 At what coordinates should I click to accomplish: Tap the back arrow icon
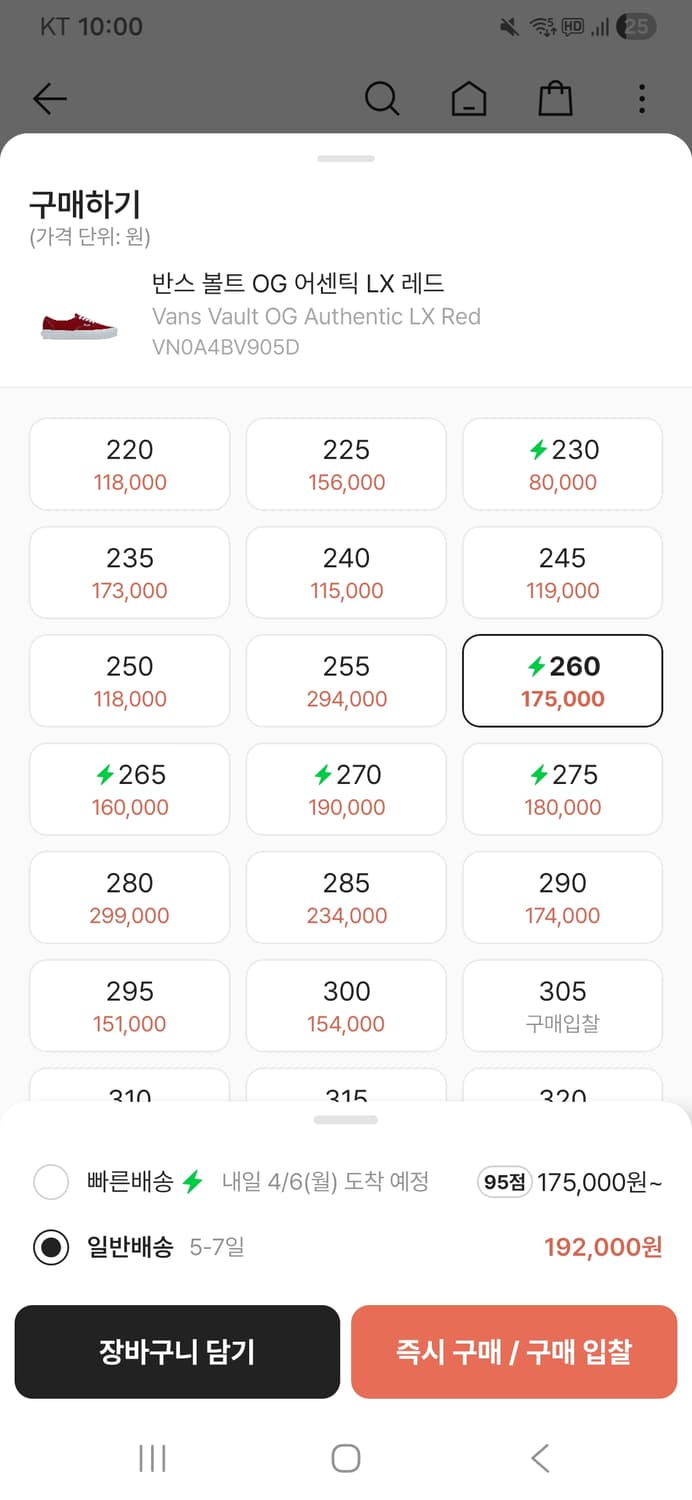tap(49, 99)
